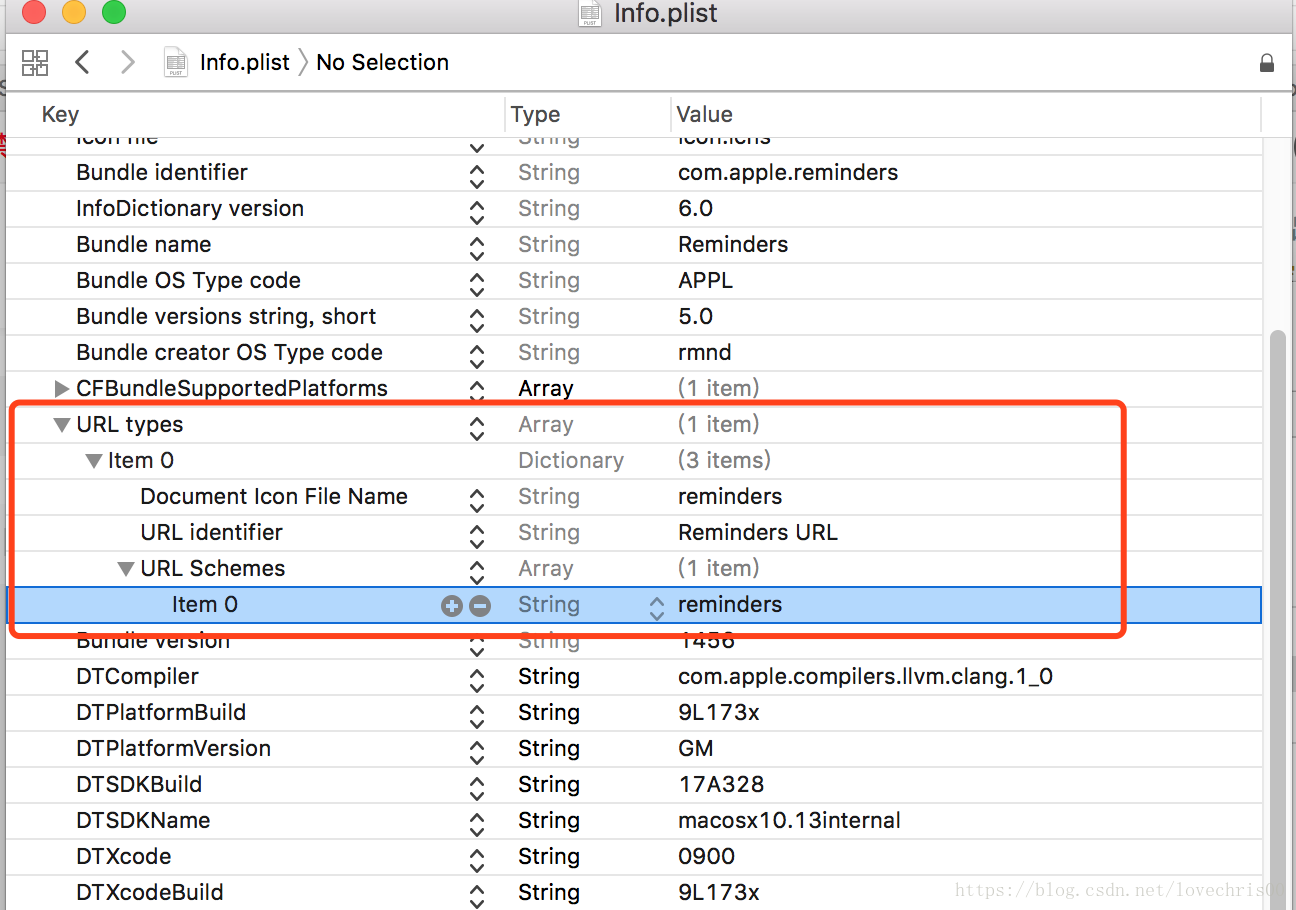Select the DTPlatformBuild value 9L173x
This screenshot has width=1296, height=910.
[x=721, y=712]
